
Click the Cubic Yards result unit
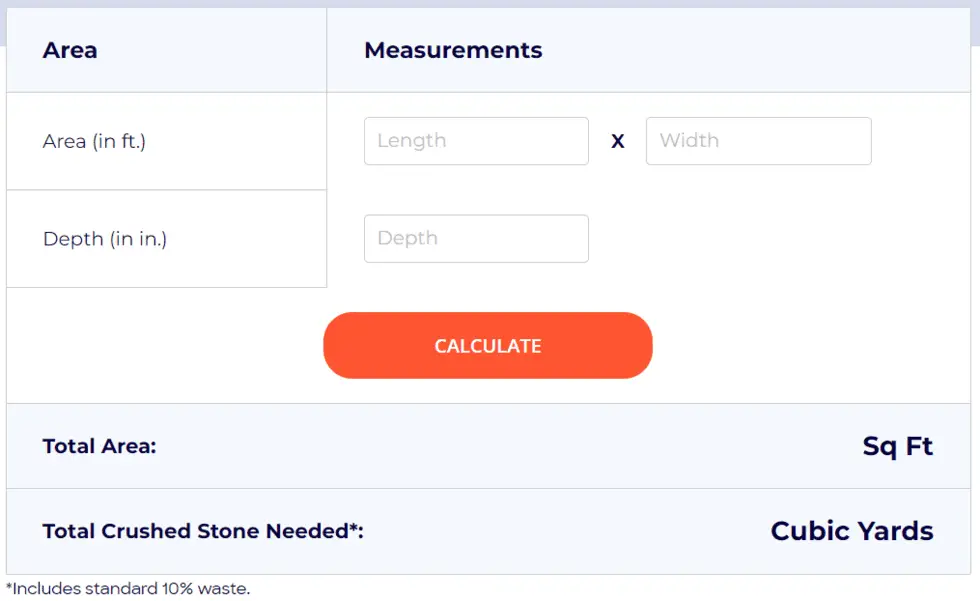[x=852, y=531]
